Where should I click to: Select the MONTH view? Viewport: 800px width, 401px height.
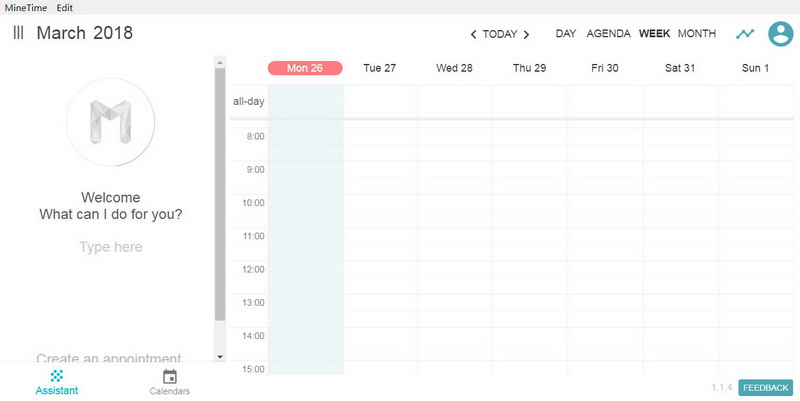click(x=697, y=34)
